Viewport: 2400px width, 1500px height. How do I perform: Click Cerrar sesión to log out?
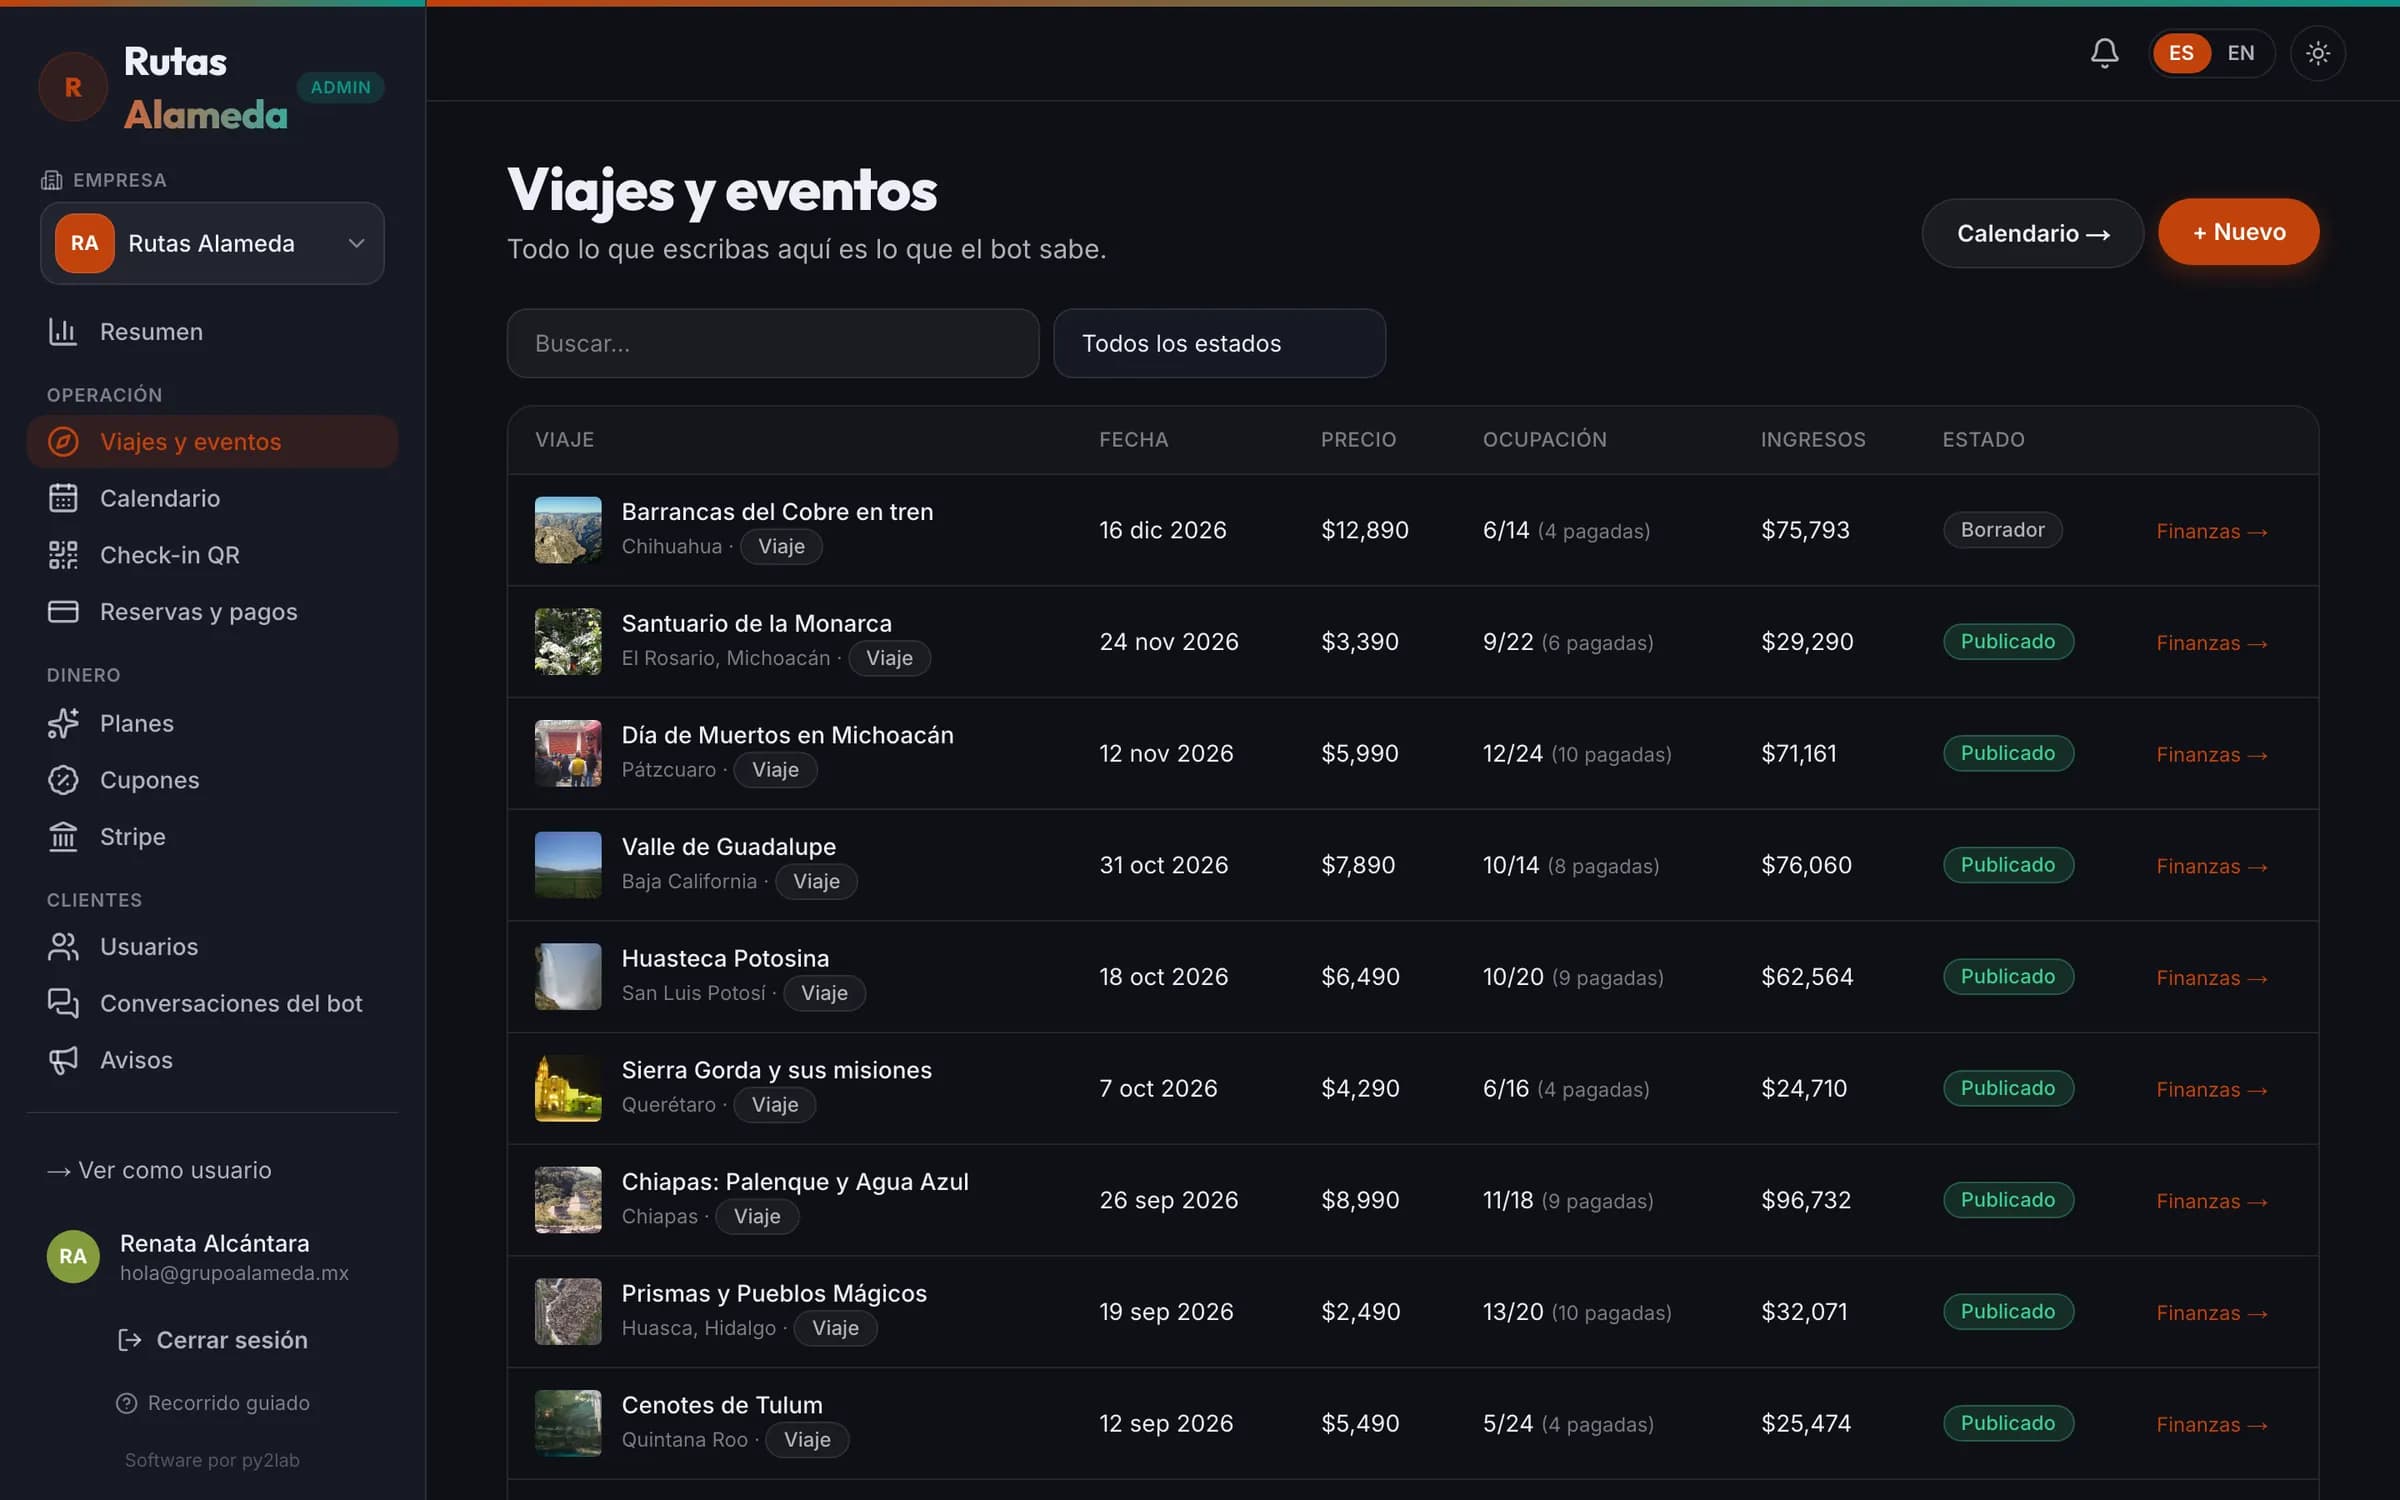(212, 1340)
